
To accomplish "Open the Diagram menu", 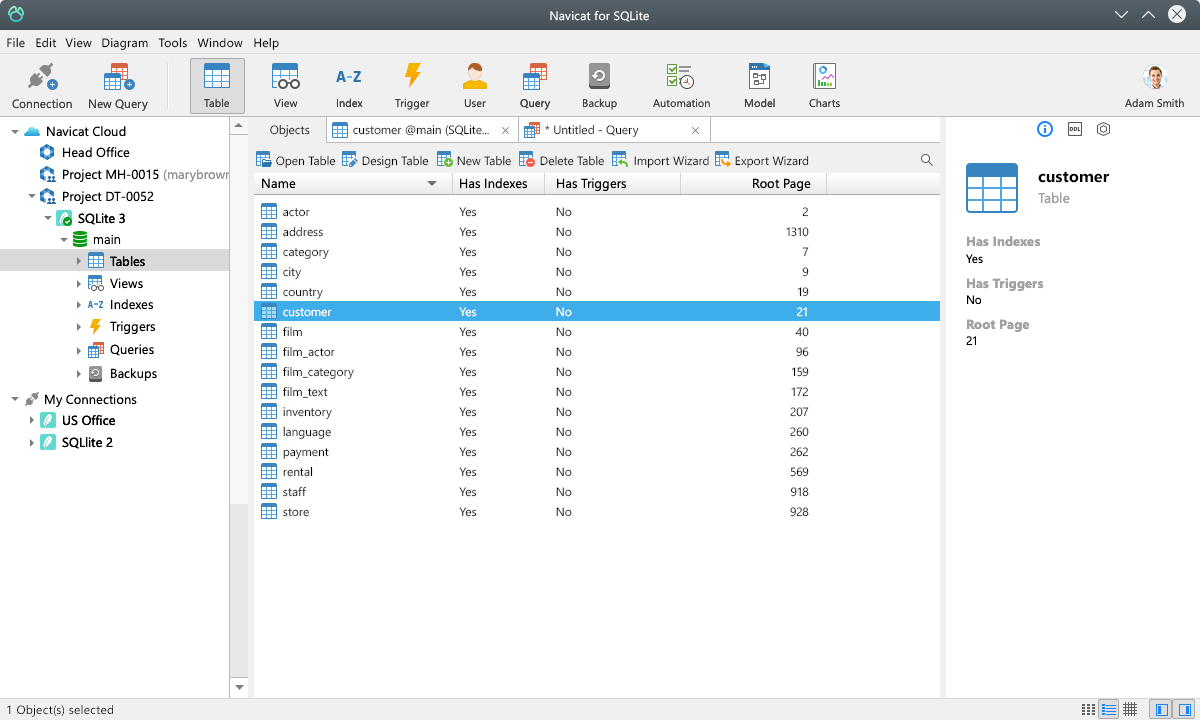I will (124, 43).
